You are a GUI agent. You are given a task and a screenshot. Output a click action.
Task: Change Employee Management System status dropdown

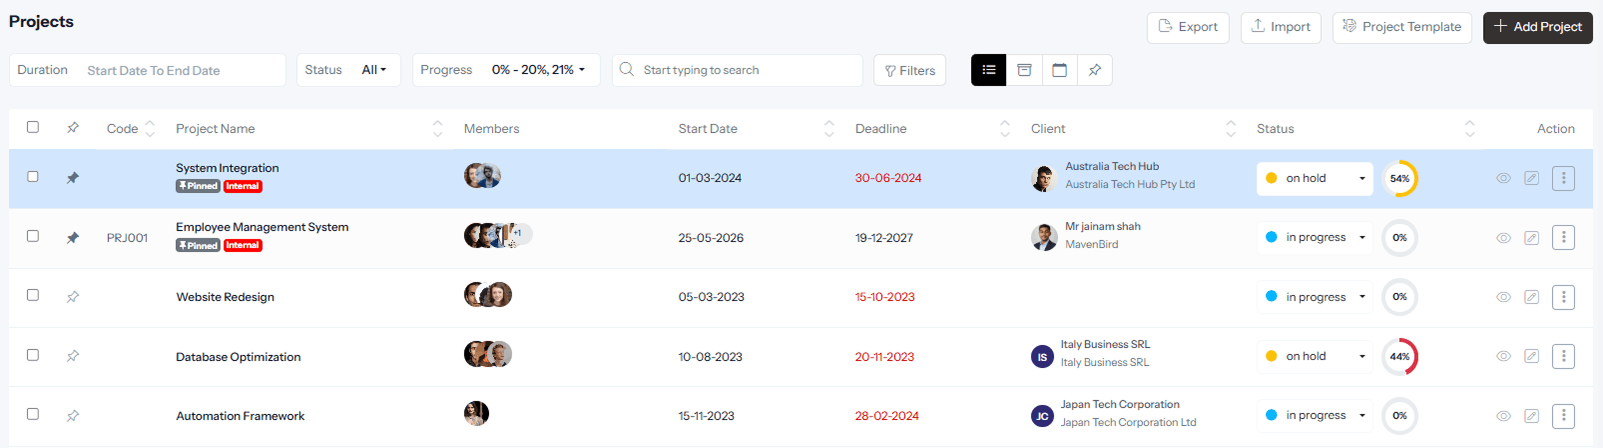coord(1314,238)
